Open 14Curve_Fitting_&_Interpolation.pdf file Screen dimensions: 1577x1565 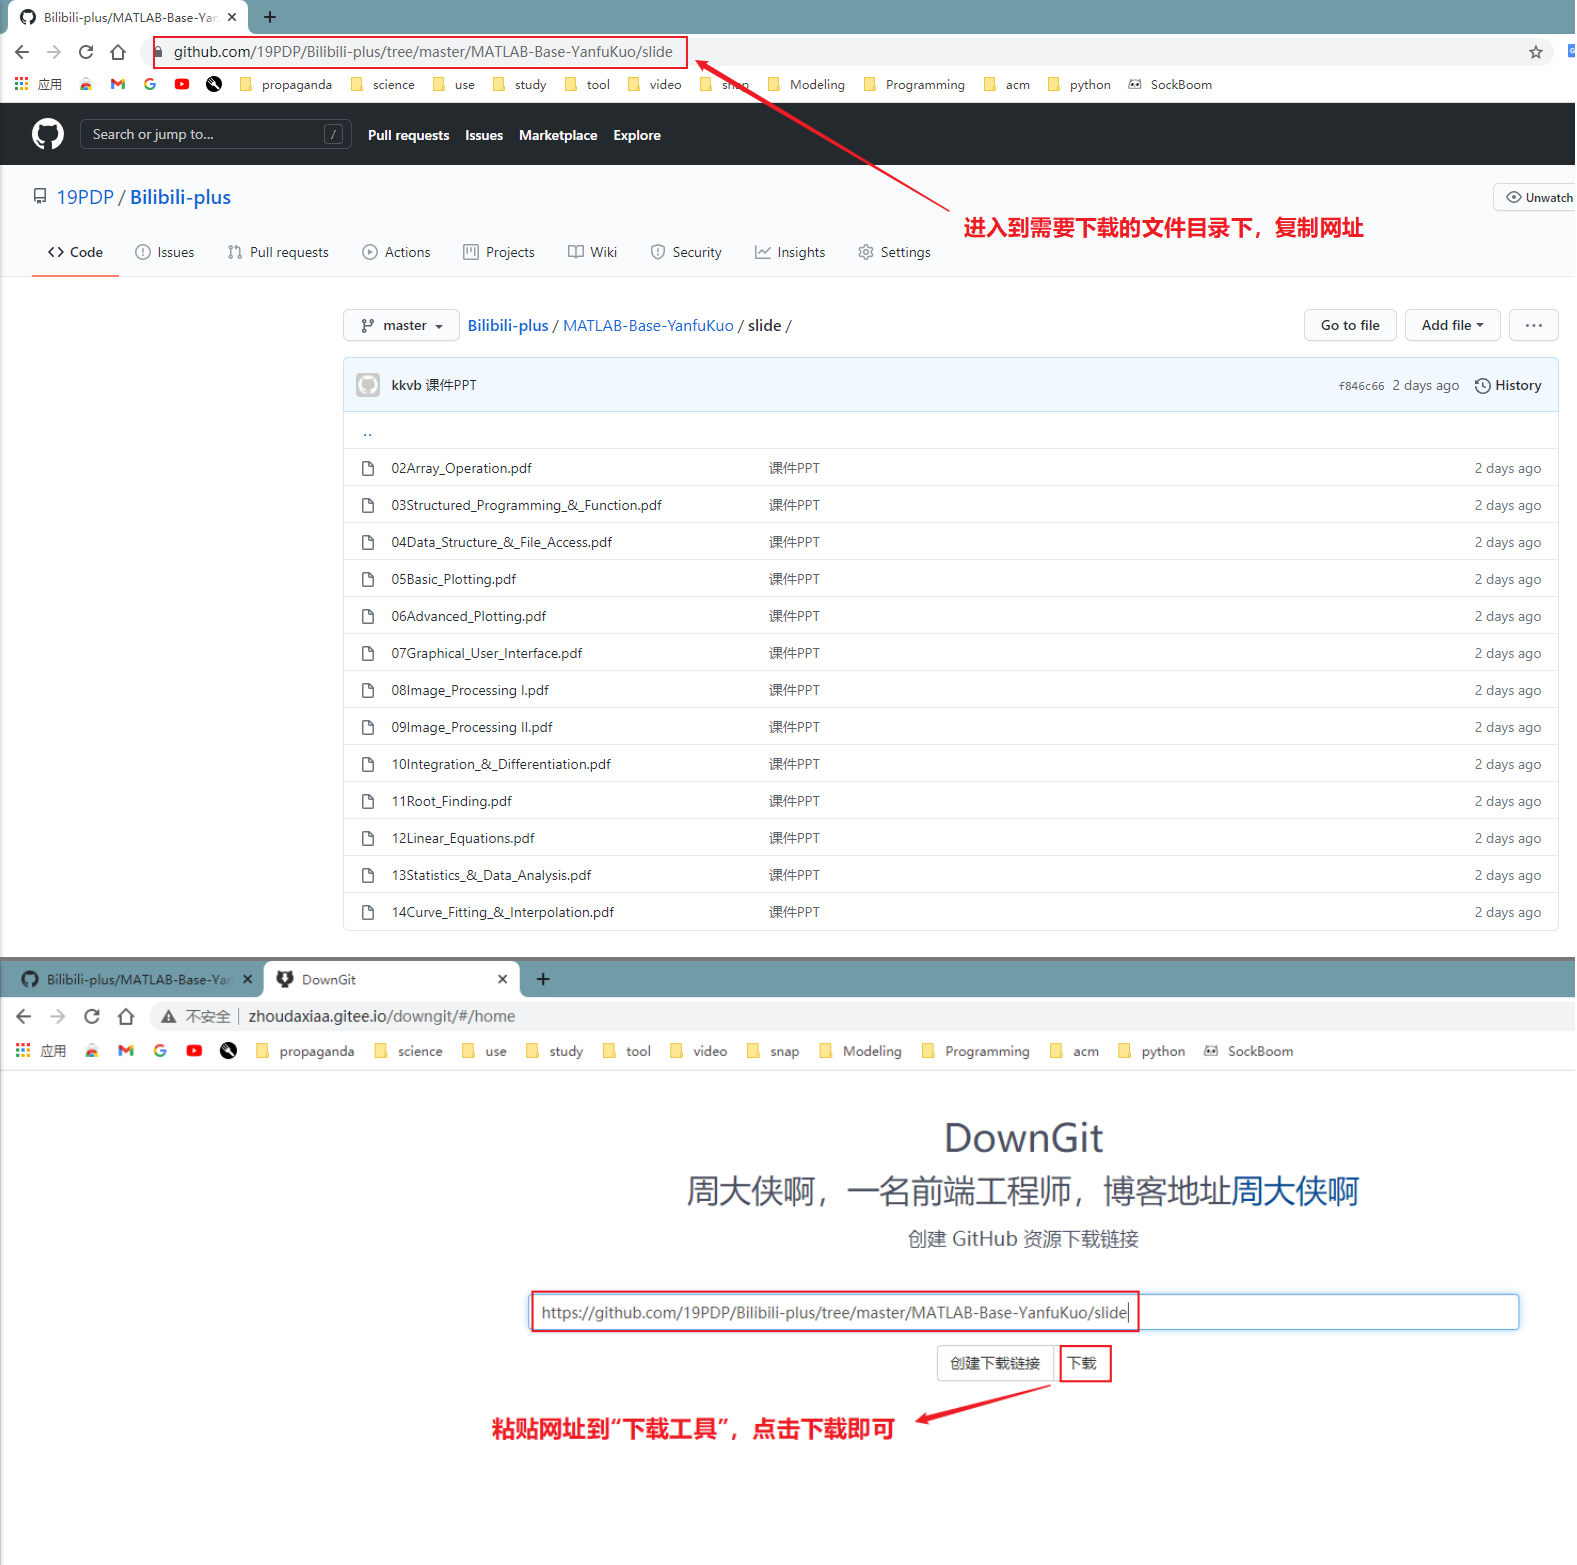coord(503,912)
